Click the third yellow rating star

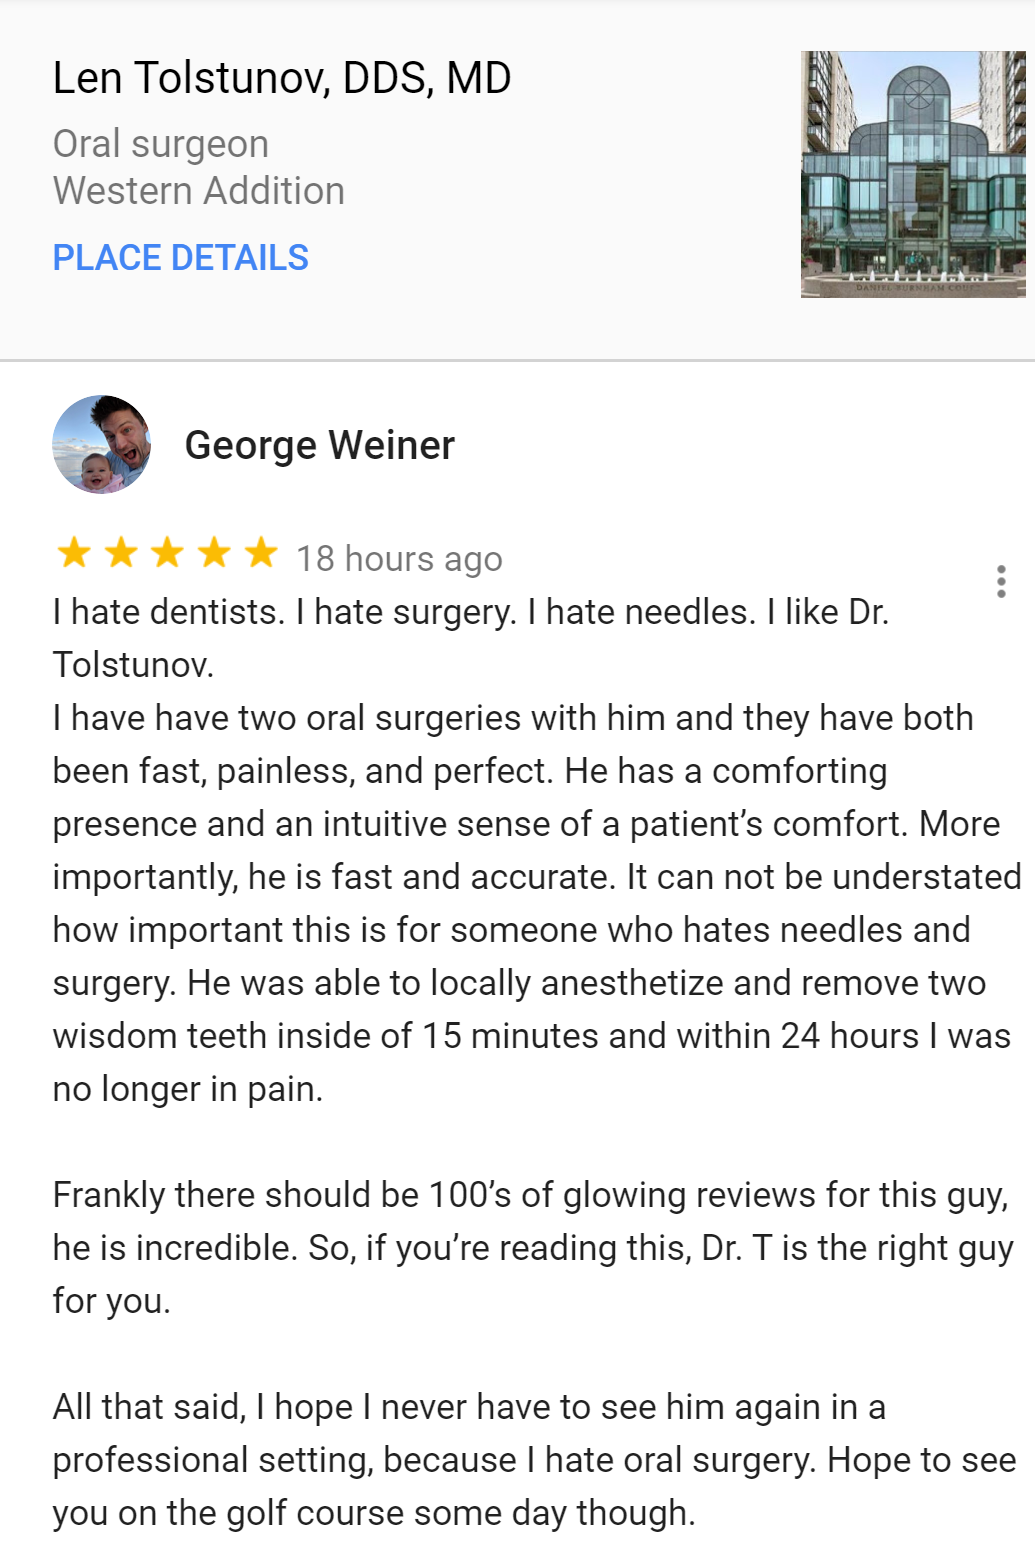[x=167, y=552]
